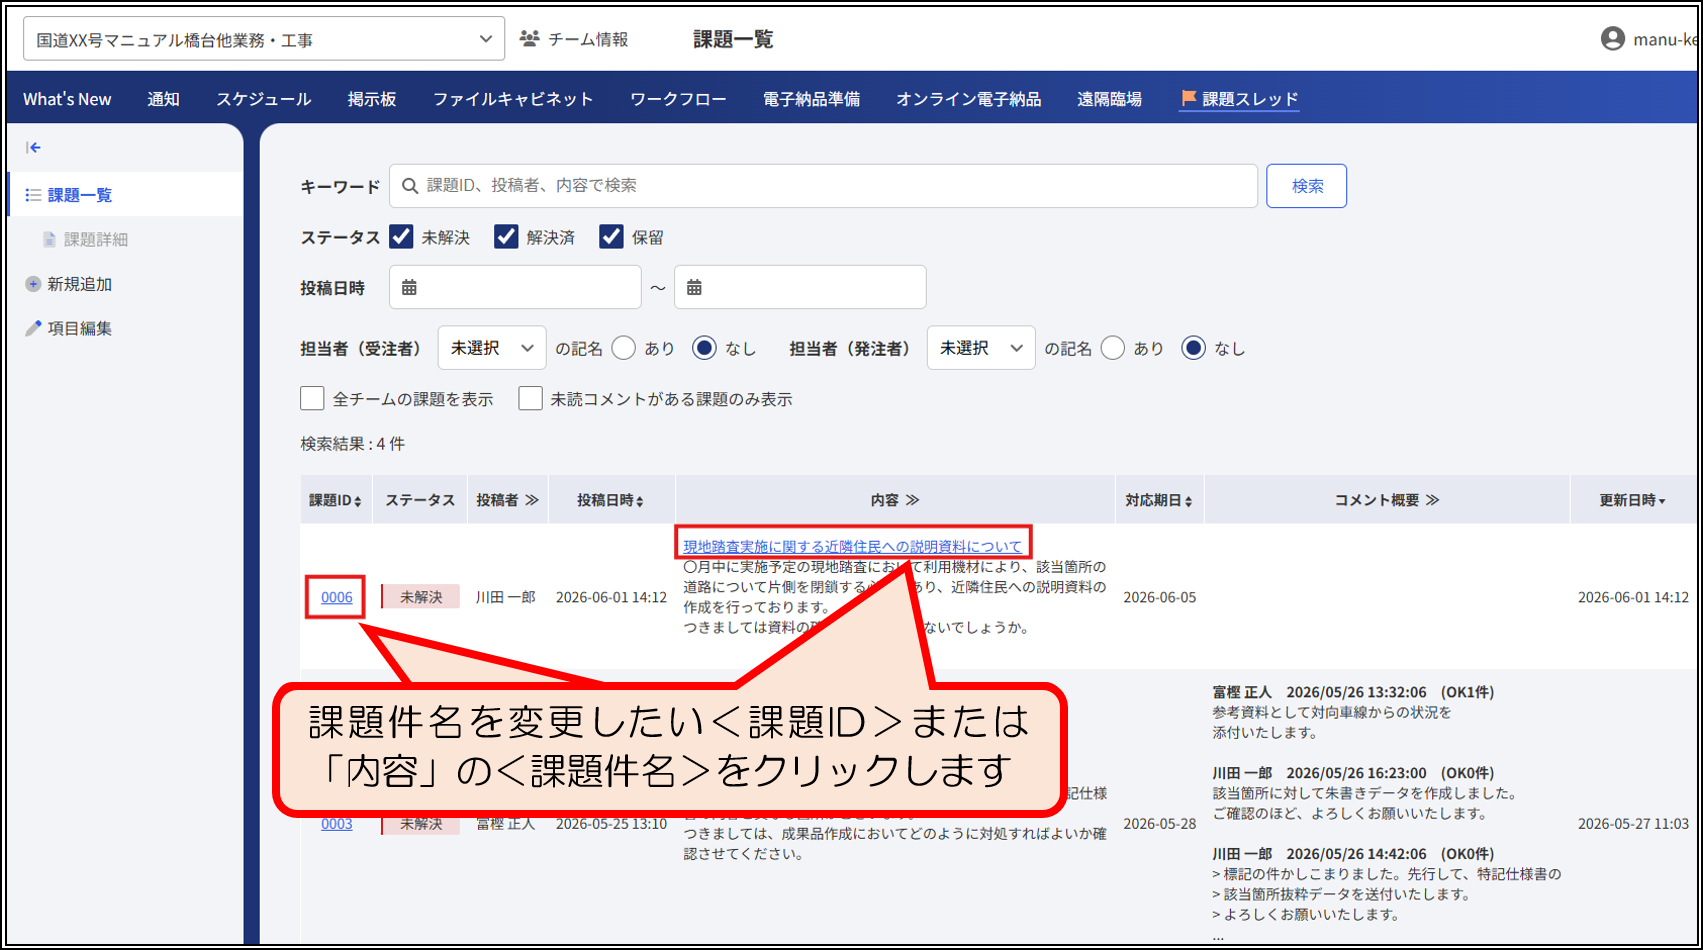Select あり radio for 受注者 signature

(623, 348)
